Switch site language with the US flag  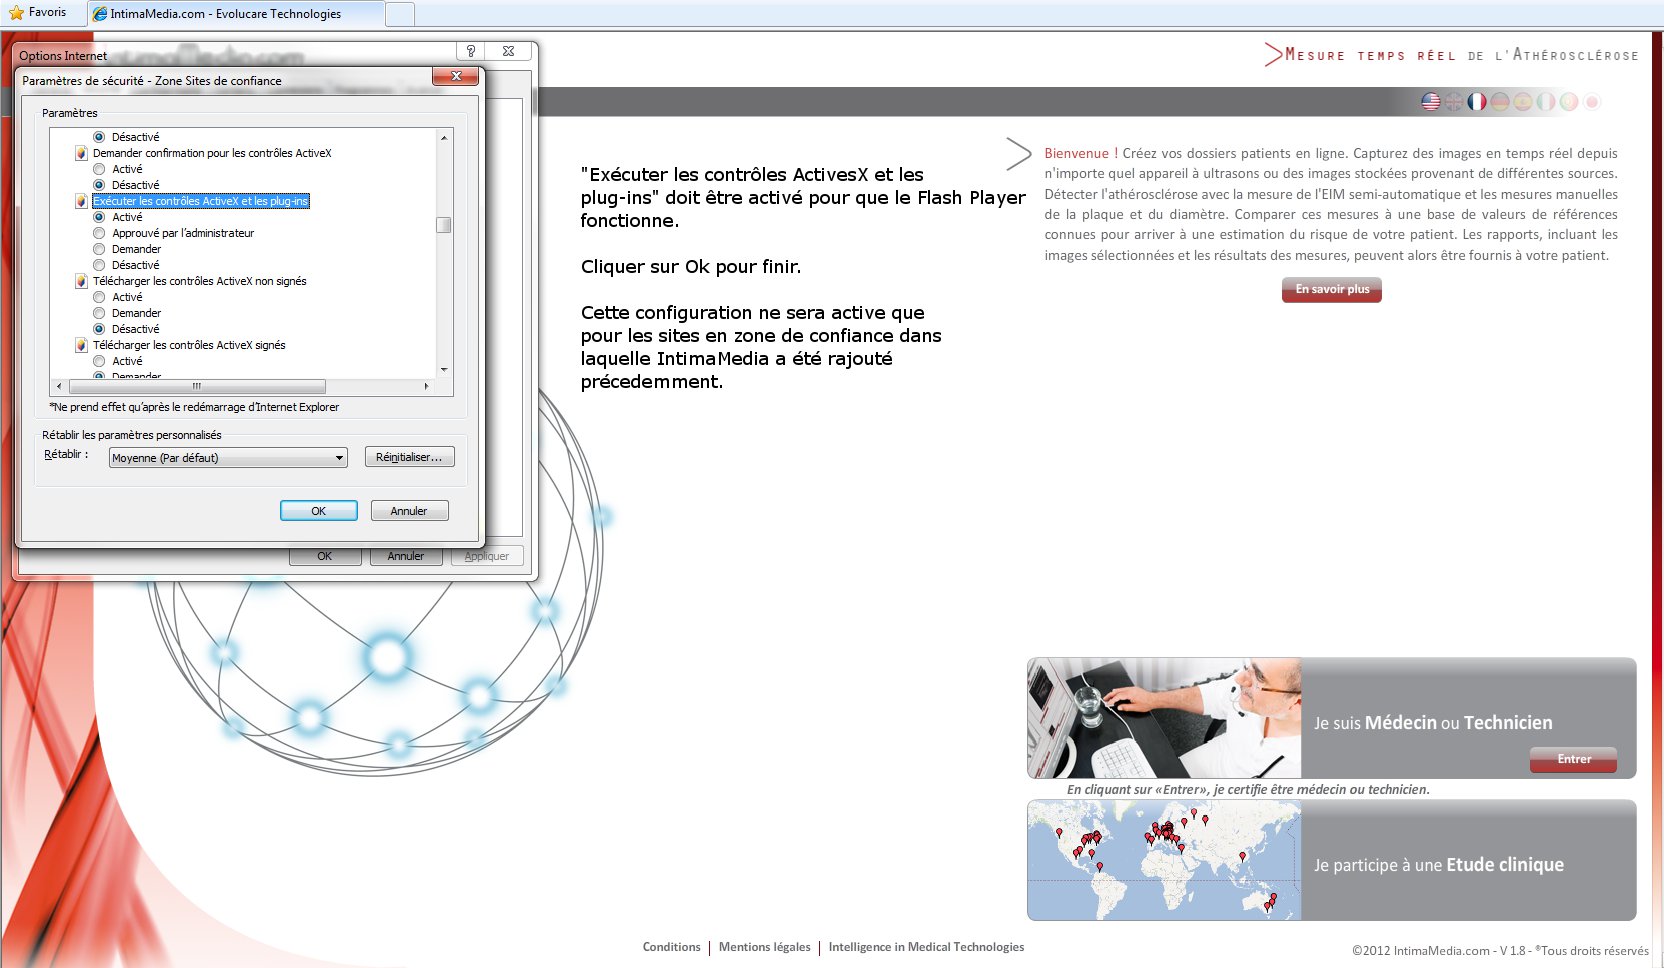pyautogui.click(x=1431, y=102)
